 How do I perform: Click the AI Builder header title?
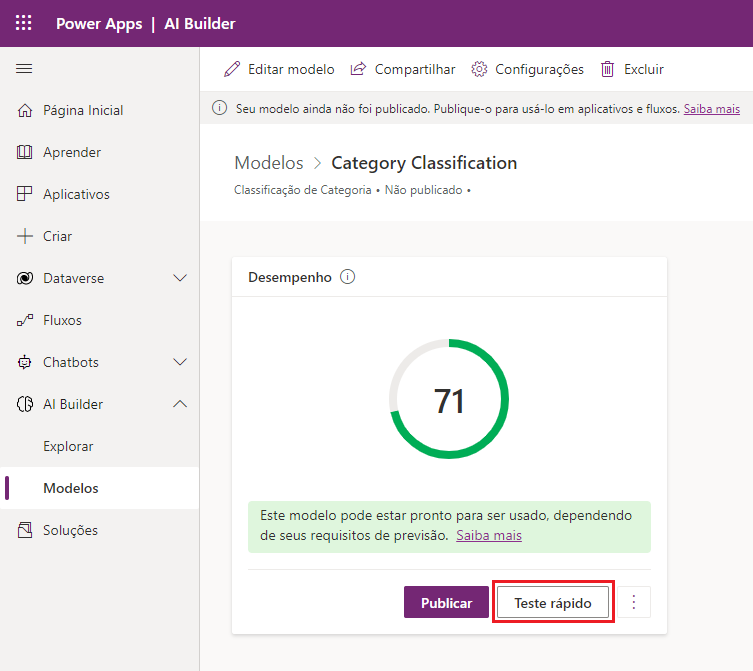click(200, 24)
